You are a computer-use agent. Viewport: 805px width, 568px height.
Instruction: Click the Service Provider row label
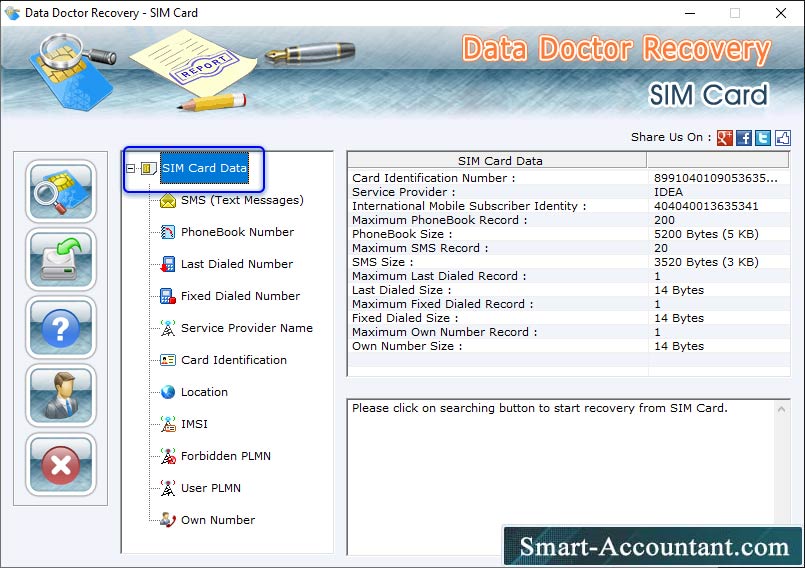point(404,192)
